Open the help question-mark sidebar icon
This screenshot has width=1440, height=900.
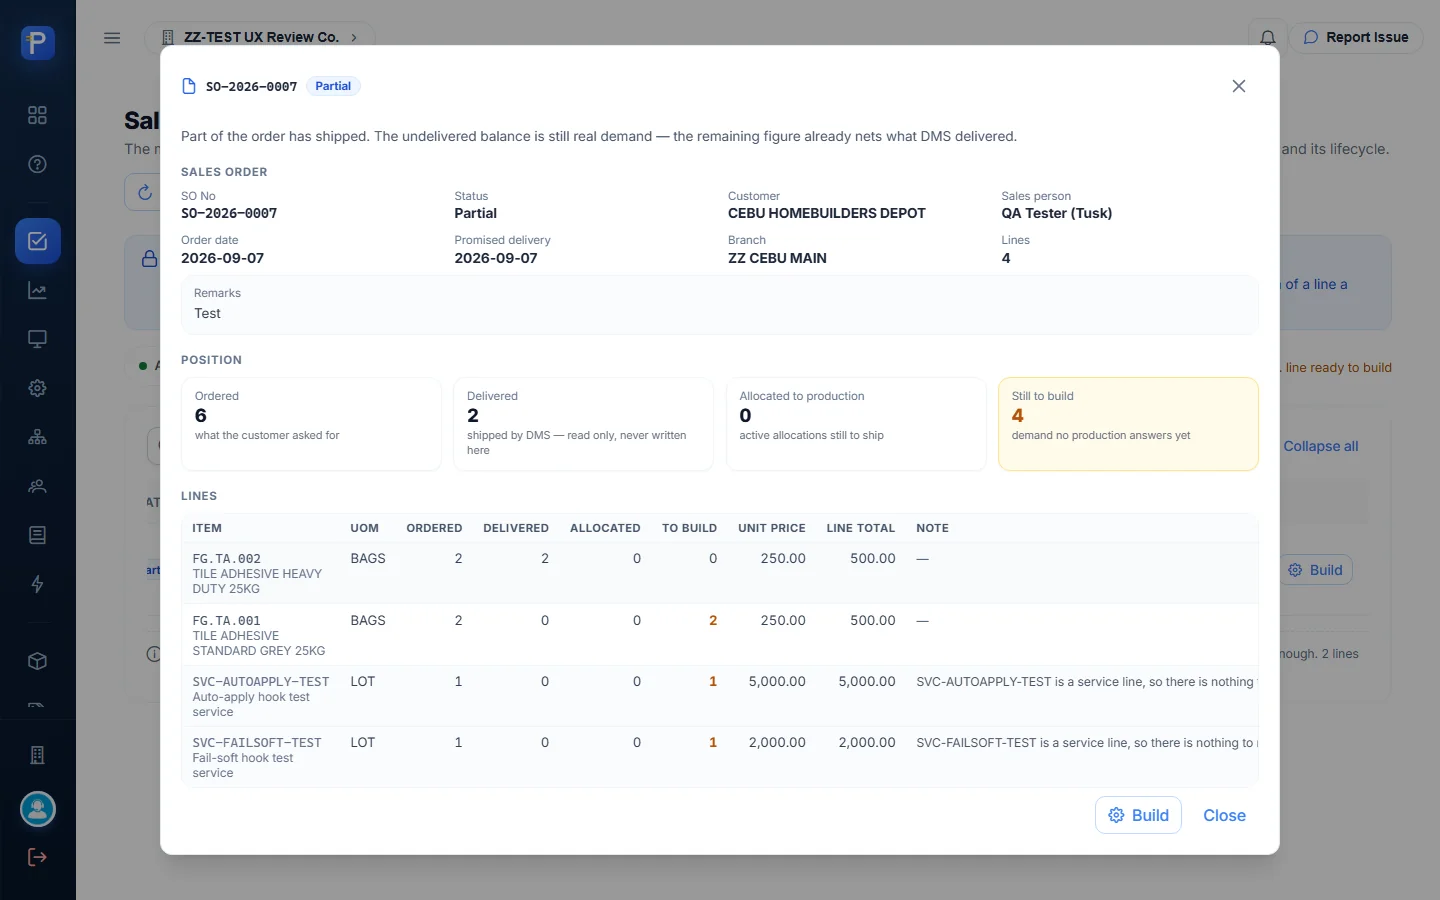(x=38, y=164)
